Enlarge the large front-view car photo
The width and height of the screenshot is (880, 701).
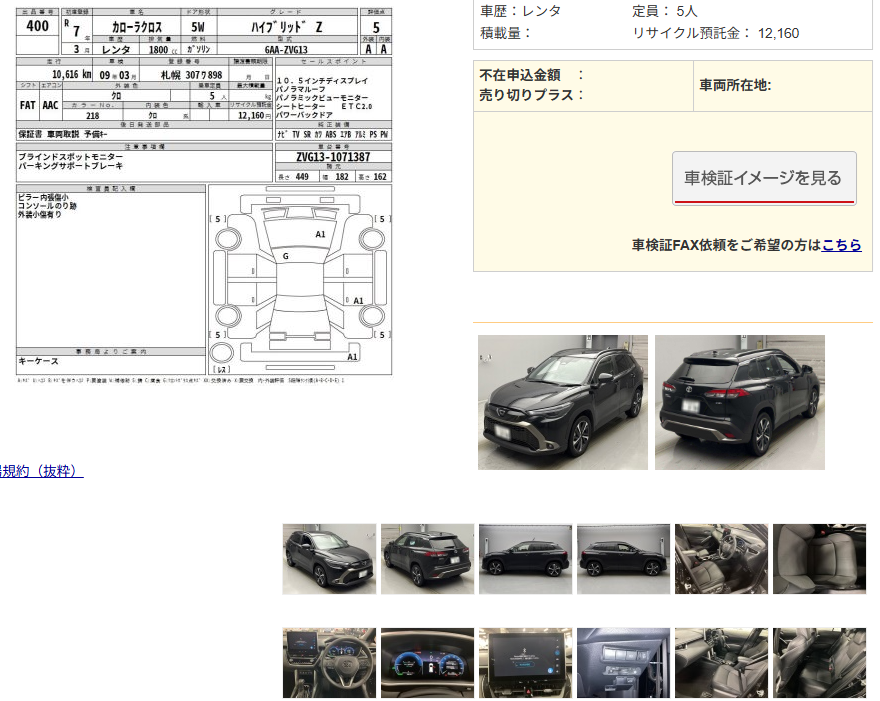[562, 402]
